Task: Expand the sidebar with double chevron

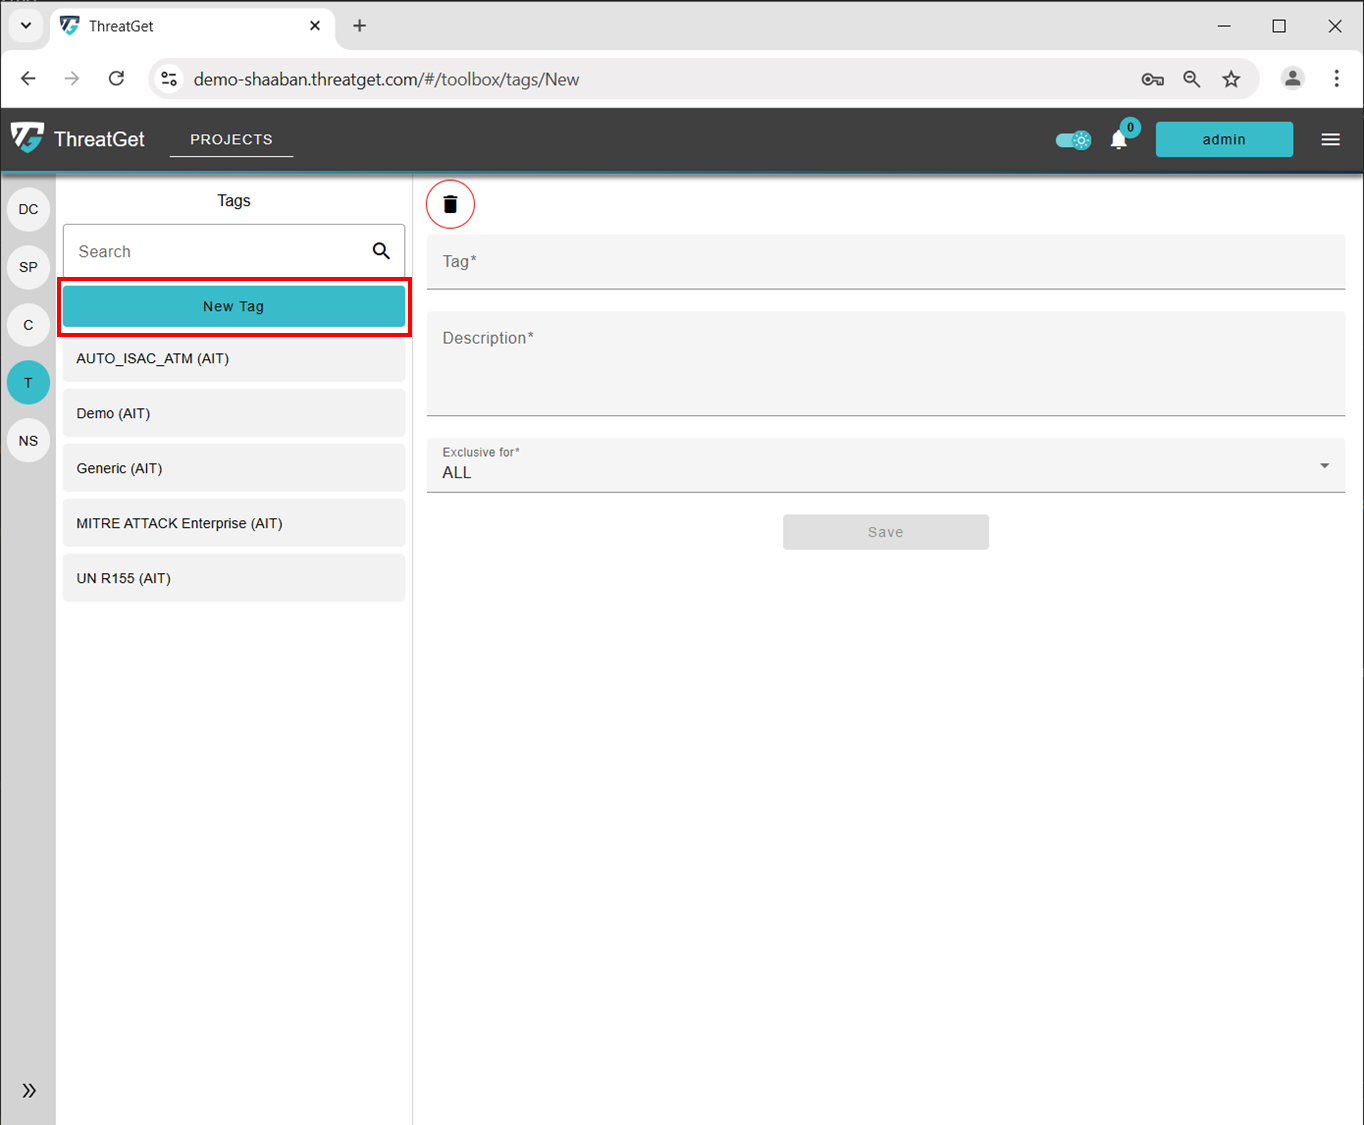Action: pyautogui.click(x=29, y=1090)
